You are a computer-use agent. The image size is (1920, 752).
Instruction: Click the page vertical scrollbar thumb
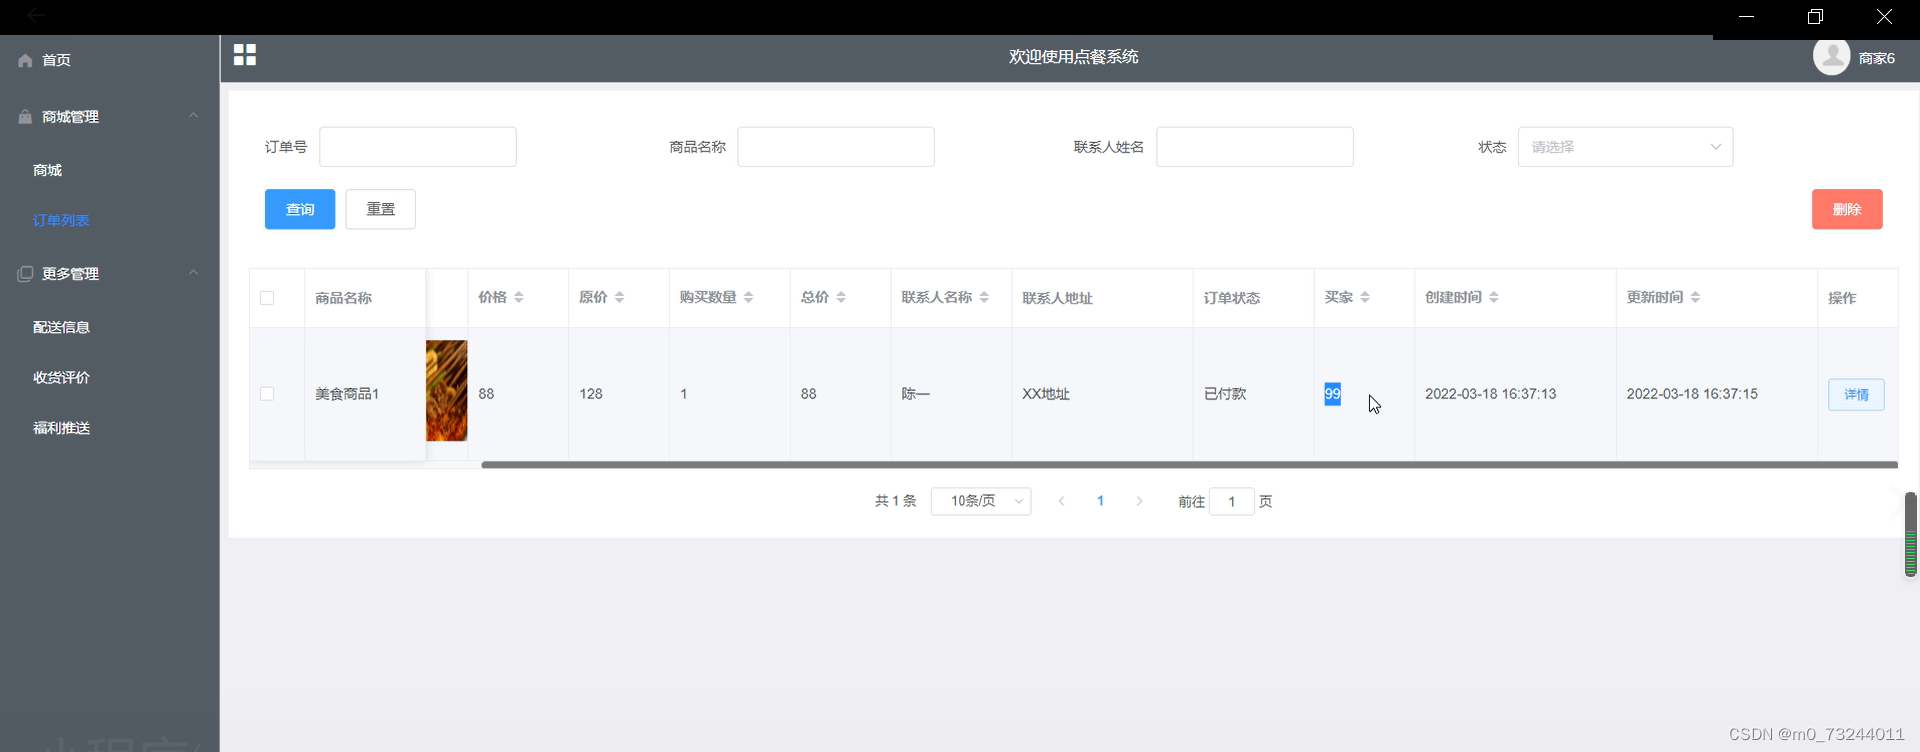[1910, 534]
